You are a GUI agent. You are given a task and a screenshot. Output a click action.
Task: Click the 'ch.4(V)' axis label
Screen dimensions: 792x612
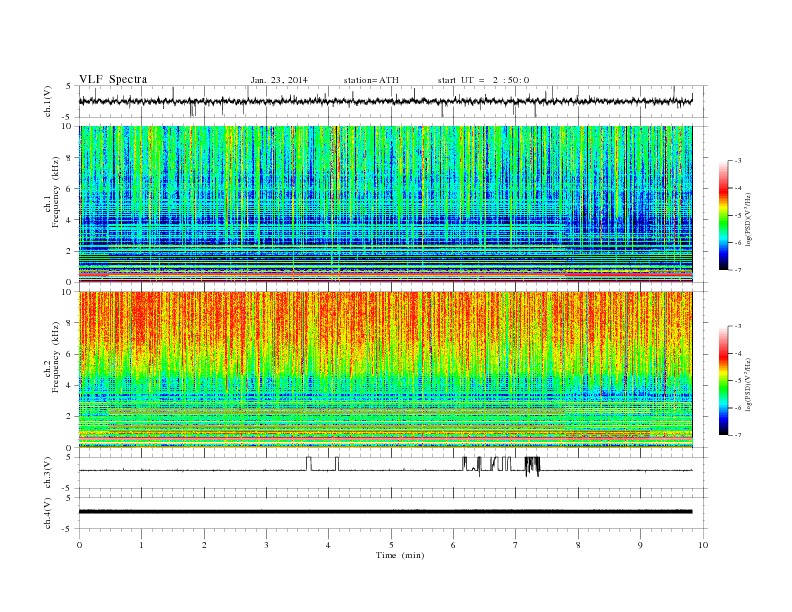tap(48, 513)
